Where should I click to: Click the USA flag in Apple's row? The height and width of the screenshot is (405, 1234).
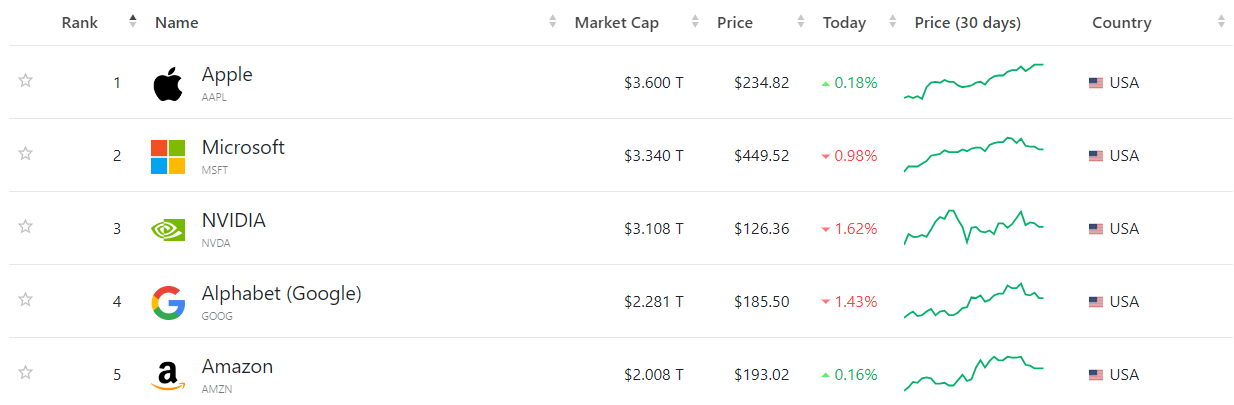pyautogui.click(x=1096, y=83)
